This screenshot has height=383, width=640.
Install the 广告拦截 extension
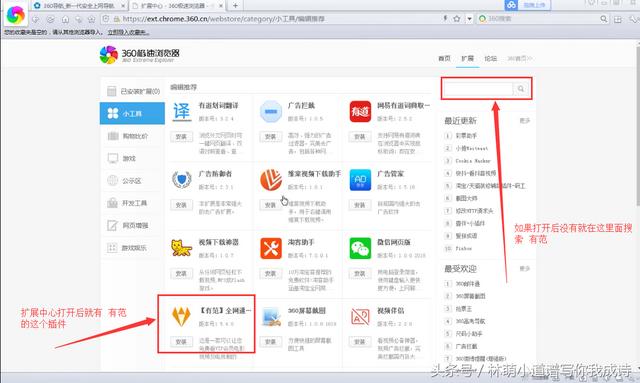[270, 136]
